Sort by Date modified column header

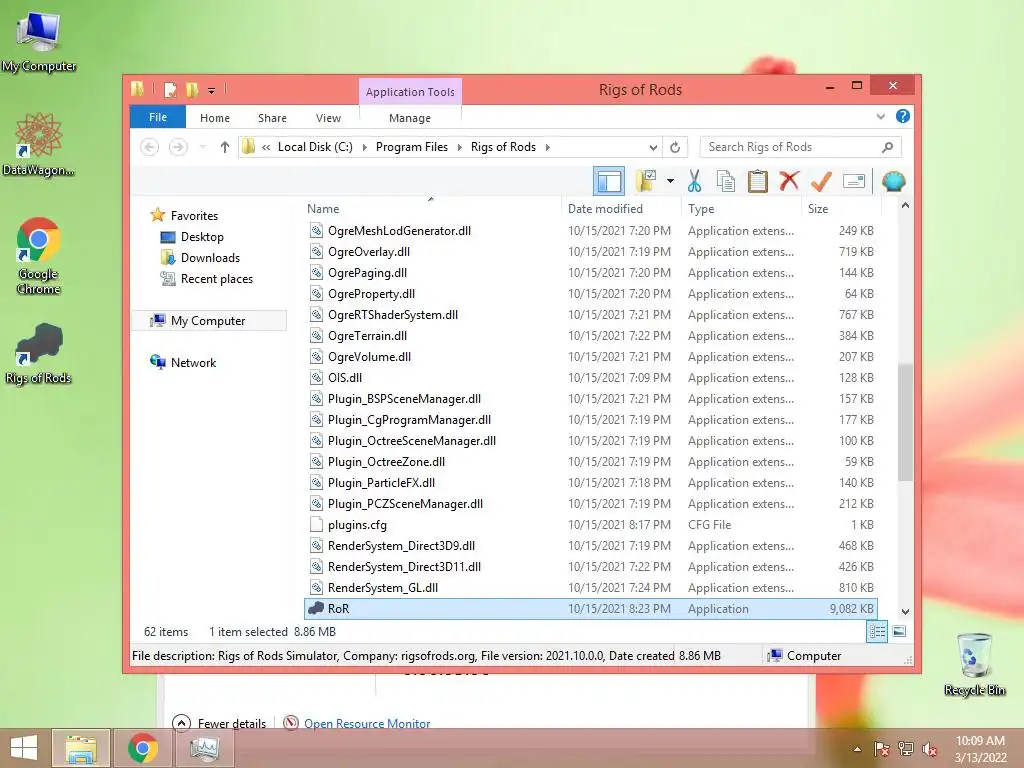coord(620,208)
